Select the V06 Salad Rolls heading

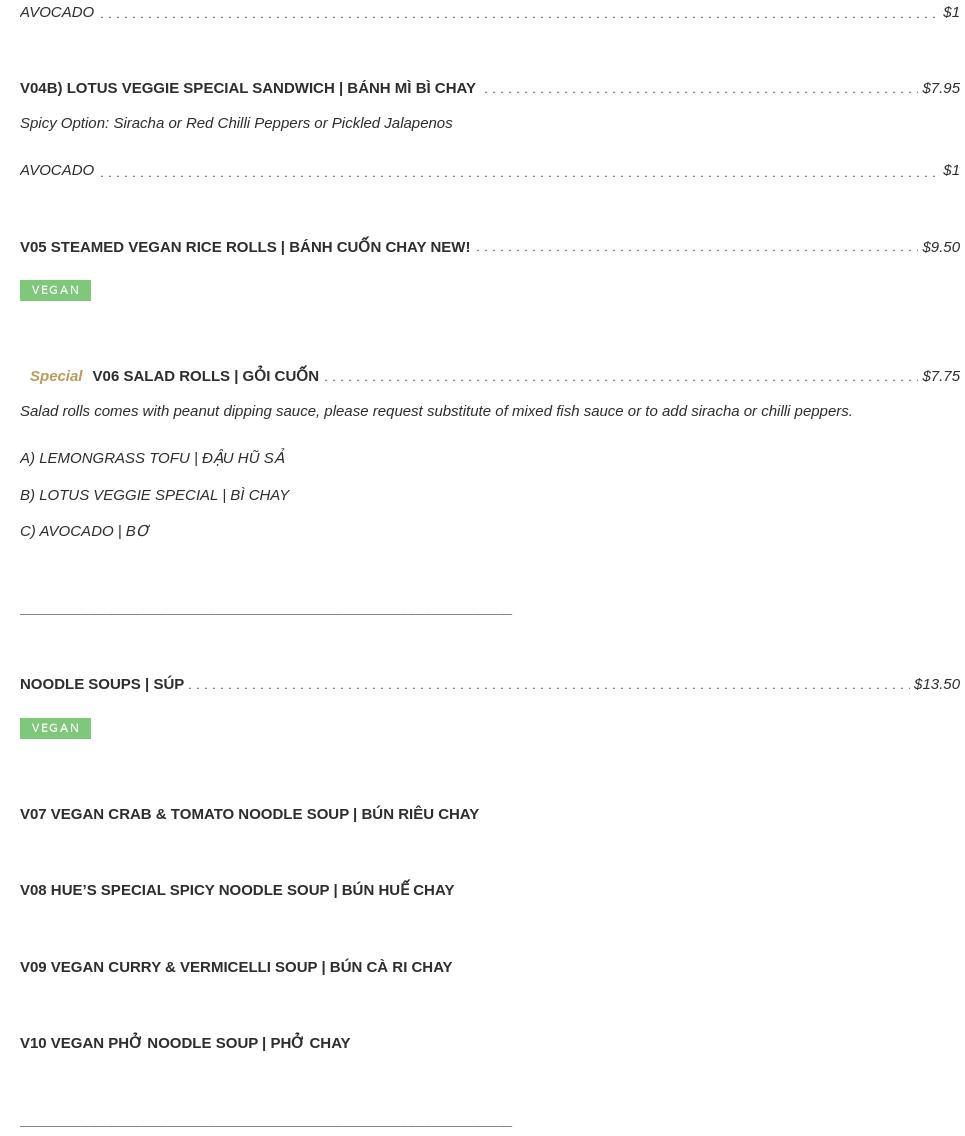206,375
